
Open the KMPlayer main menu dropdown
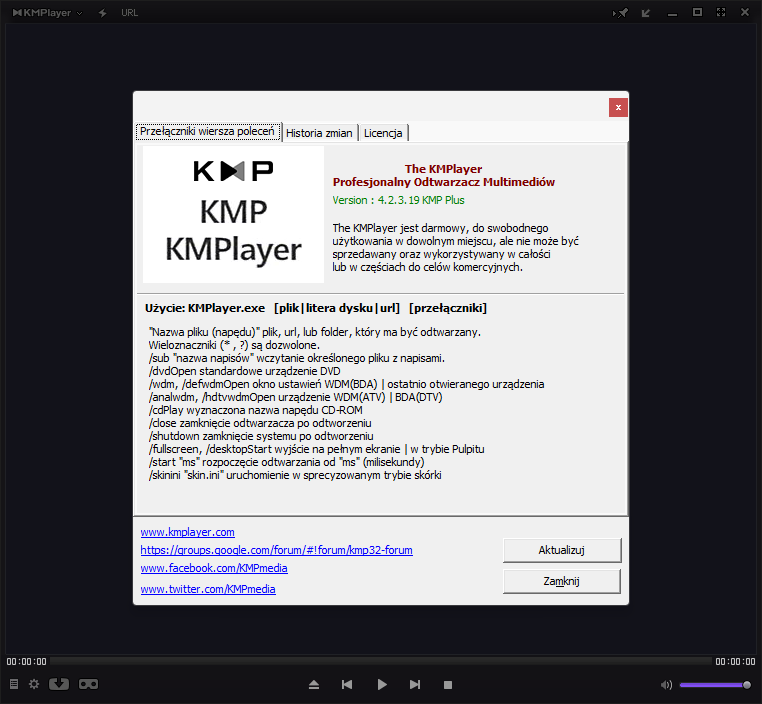(x=47, y=13)
